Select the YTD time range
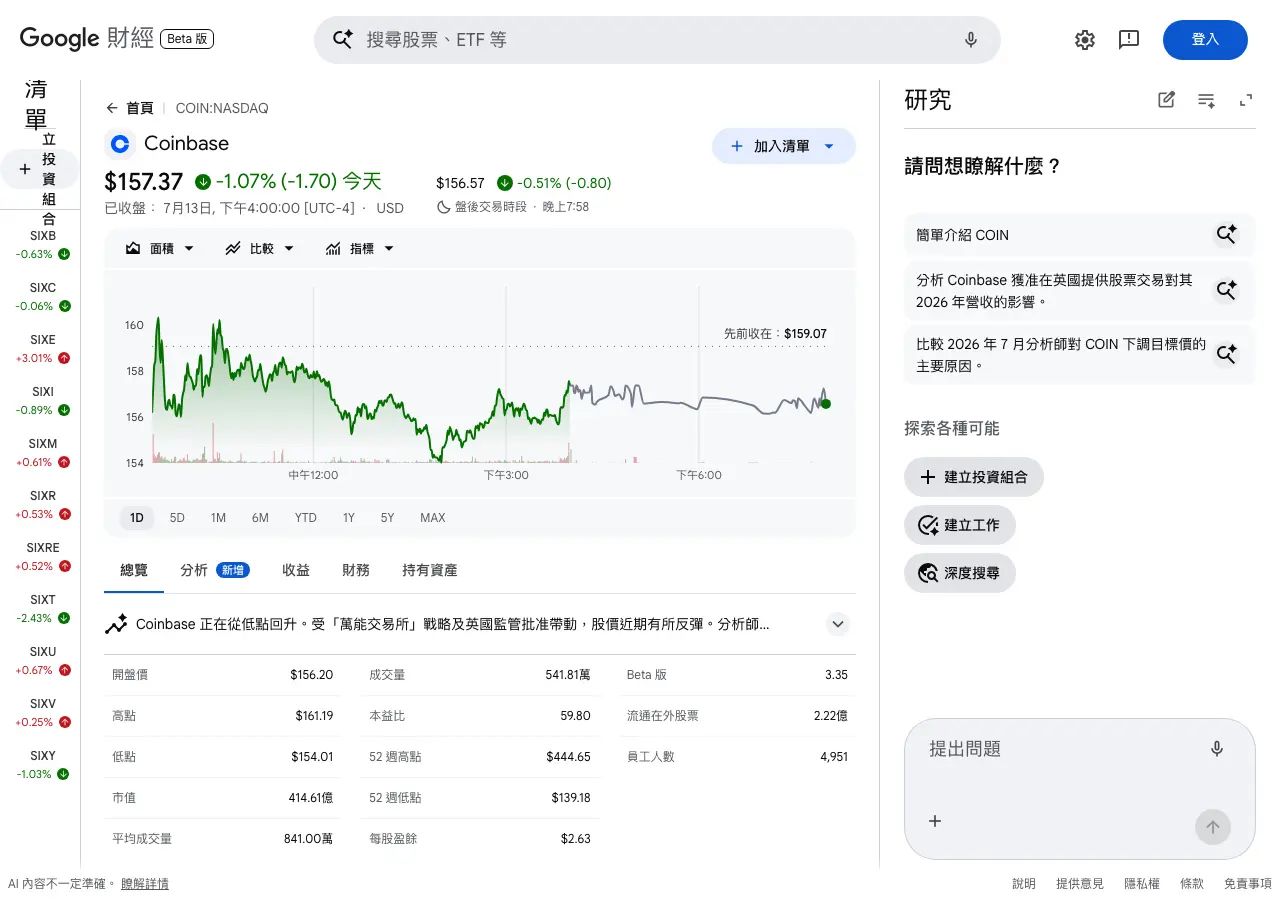This screenshot has width=1280, height=900. (x=305, y=518)
